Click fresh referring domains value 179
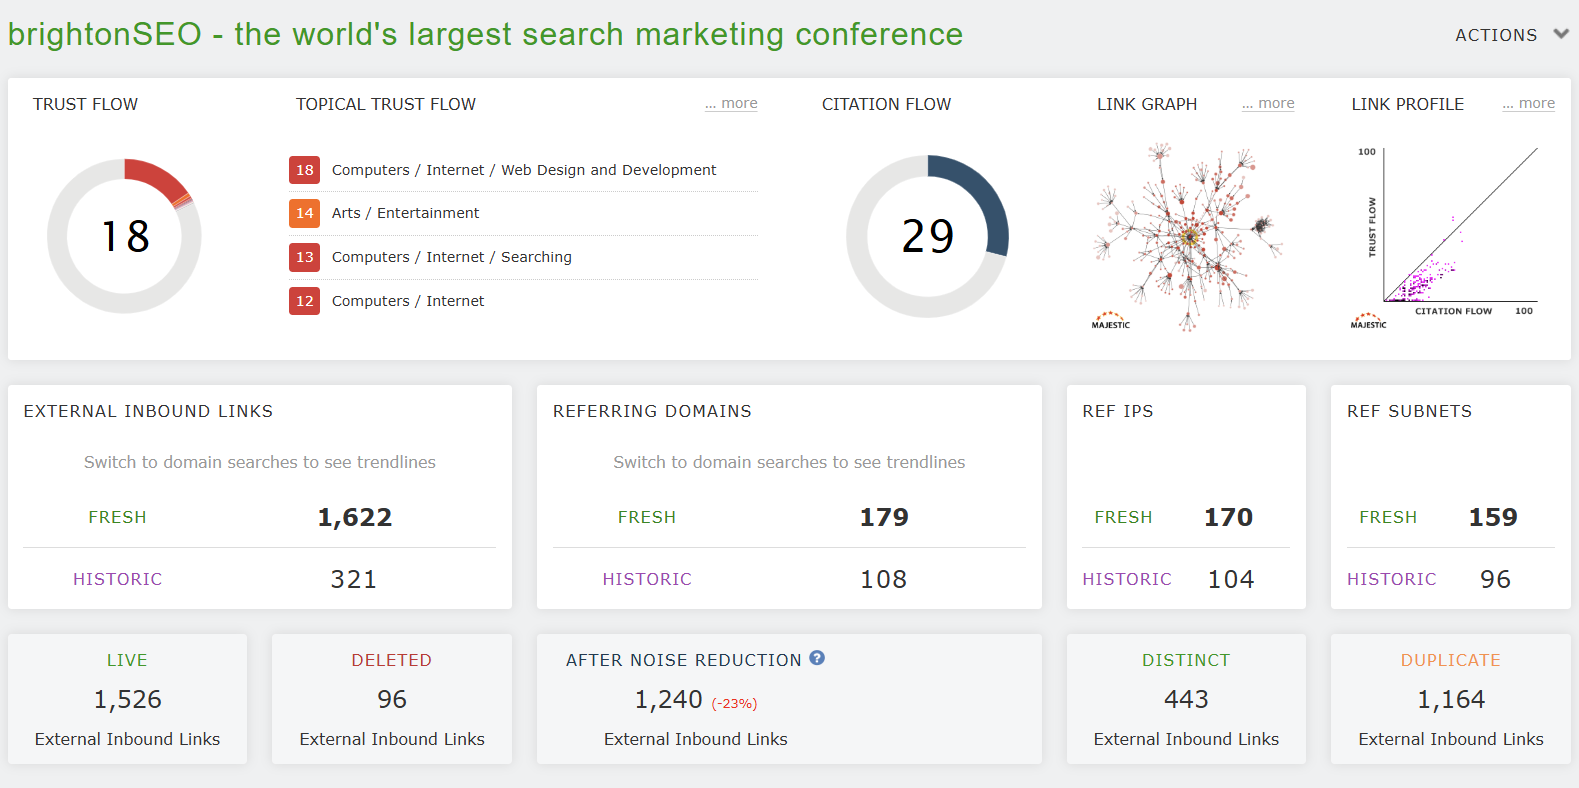 click(884, 517)
